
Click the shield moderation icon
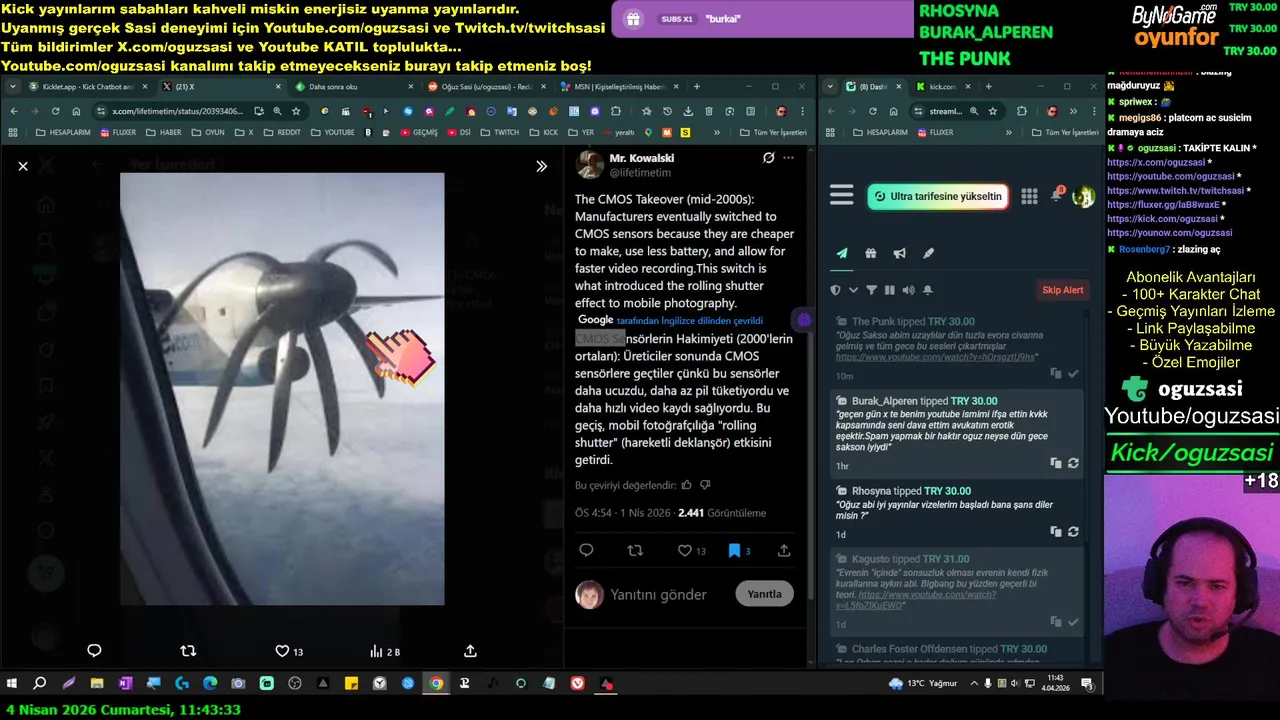836,290
